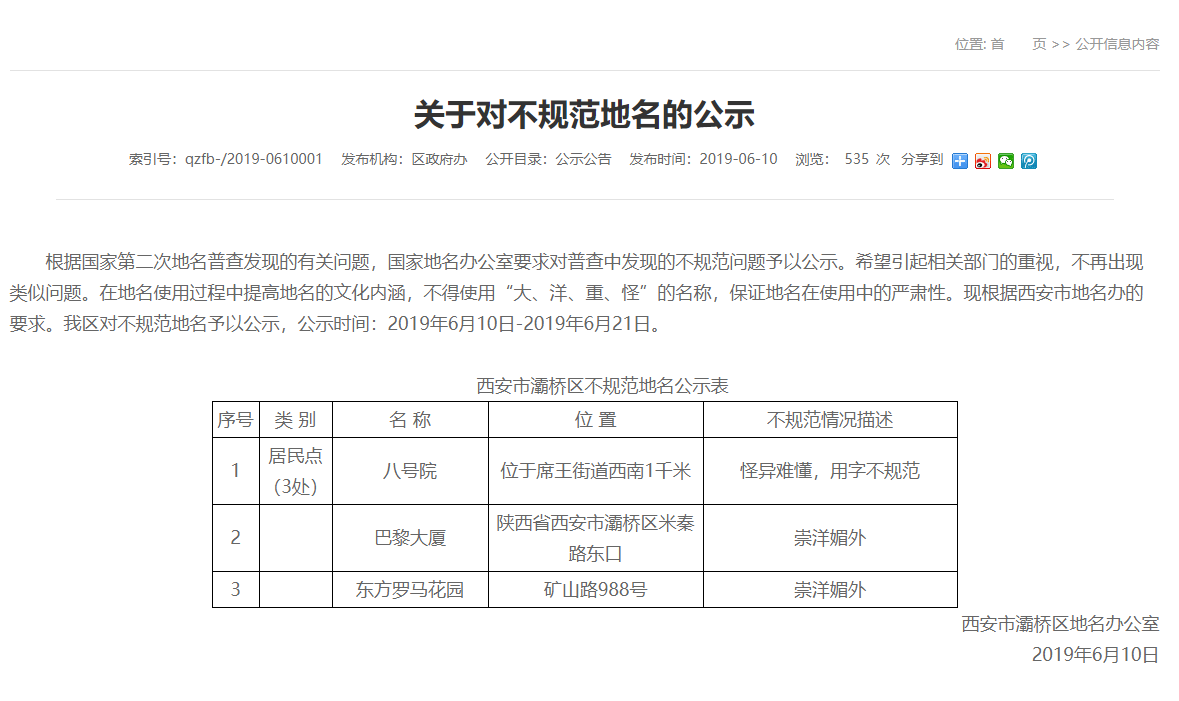Share the notice via the Sina Weibo icon

pos(982,161)
